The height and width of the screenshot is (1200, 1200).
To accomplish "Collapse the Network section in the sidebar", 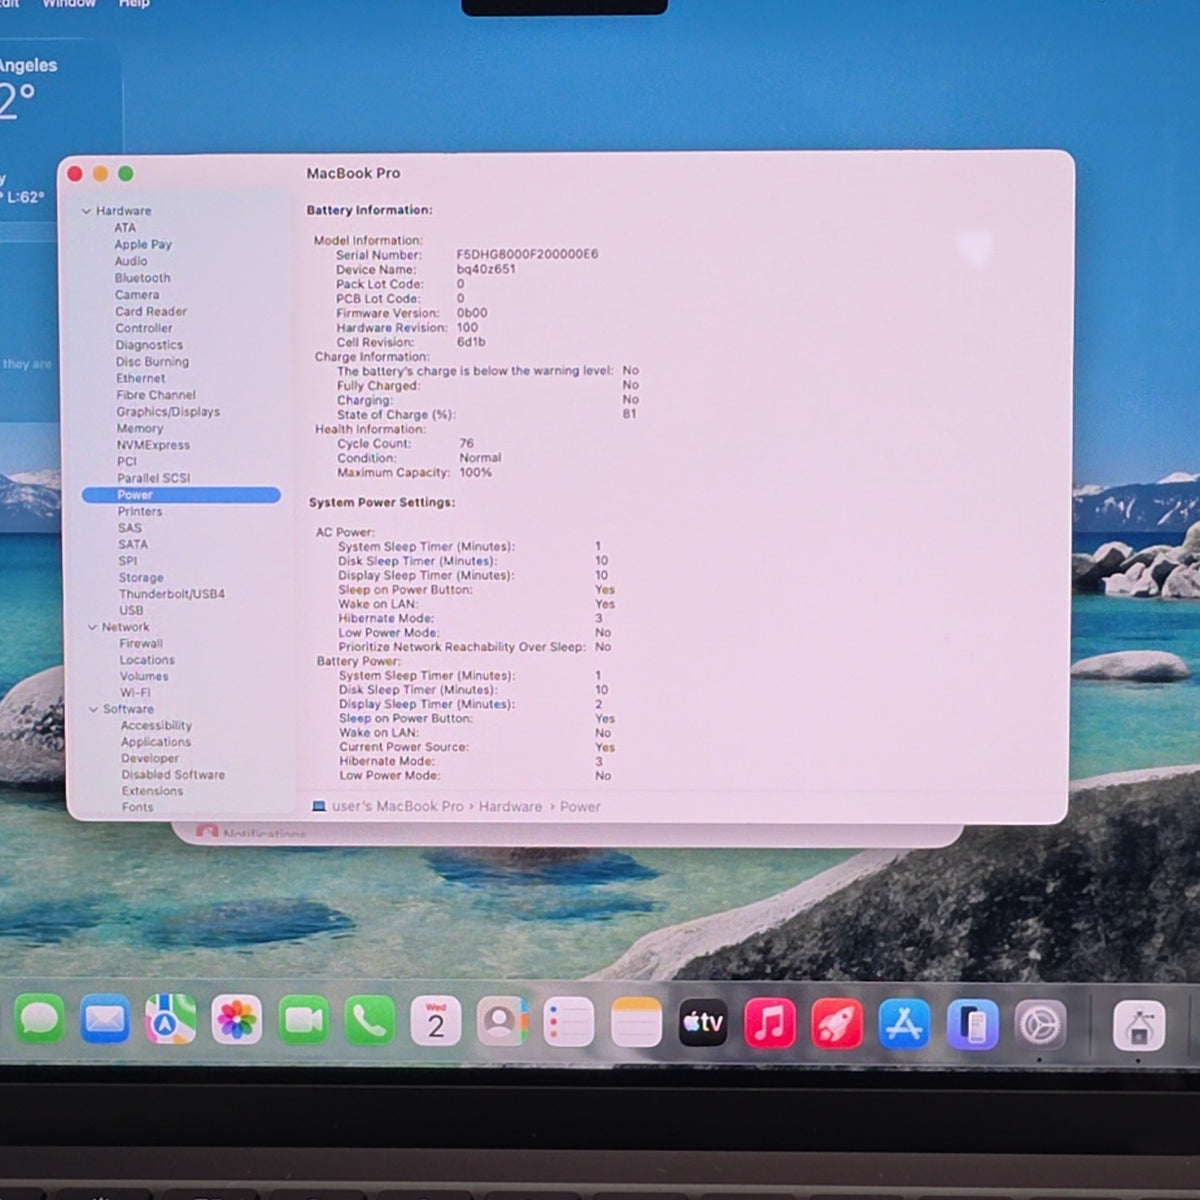I will point(92,627).
